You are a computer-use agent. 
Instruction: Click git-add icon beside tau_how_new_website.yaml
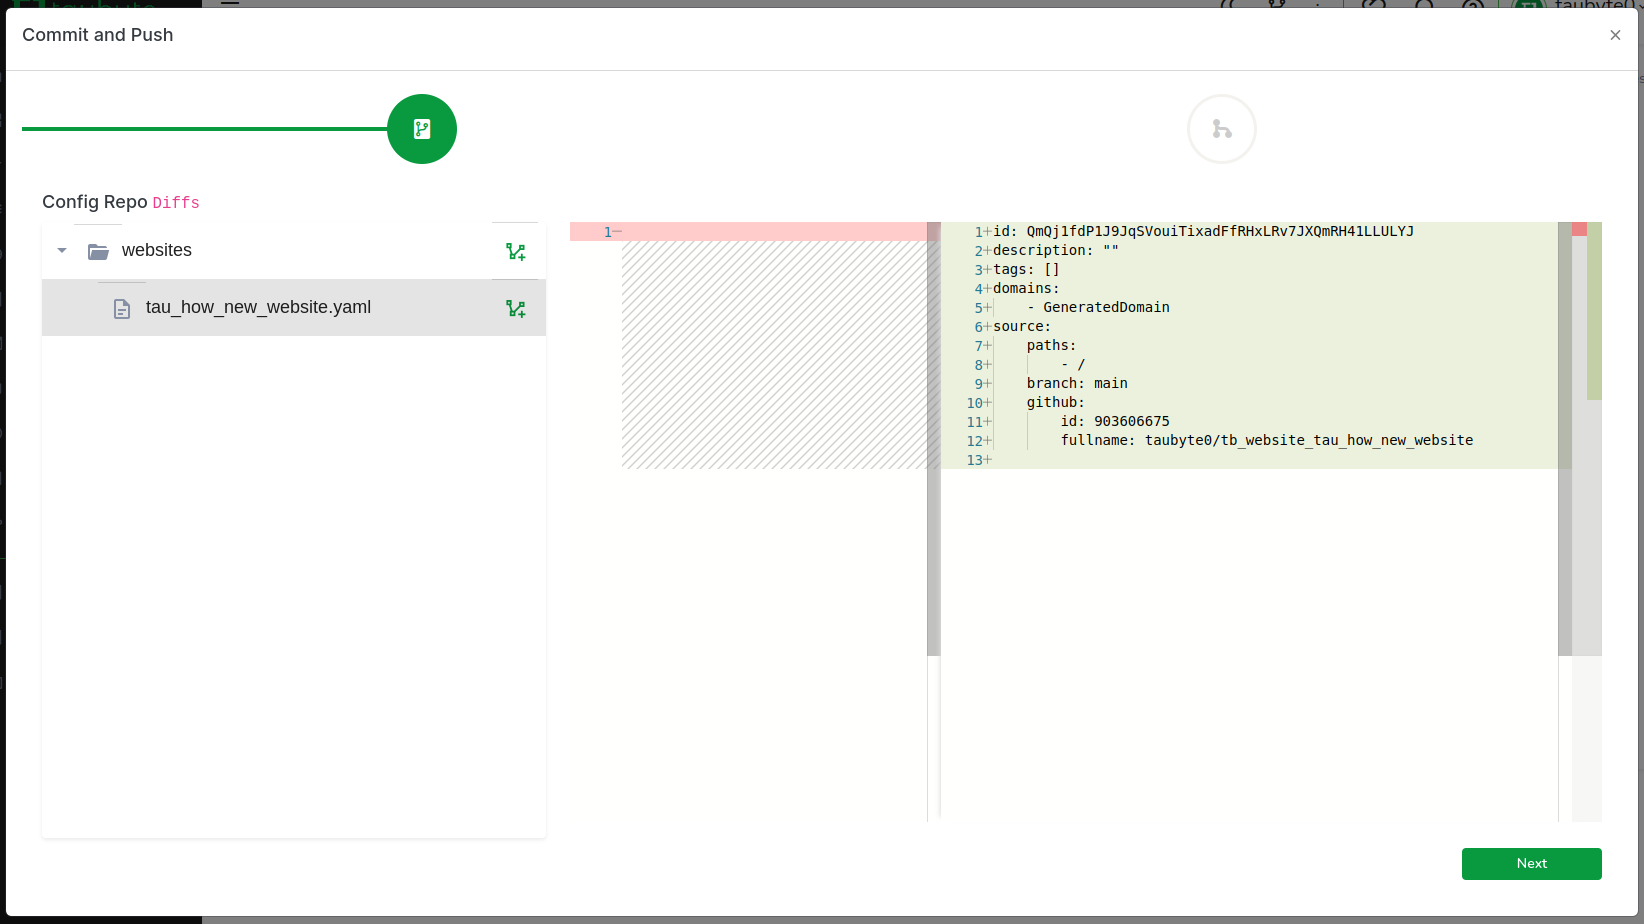pyautogui.click(x=516, y=309)
